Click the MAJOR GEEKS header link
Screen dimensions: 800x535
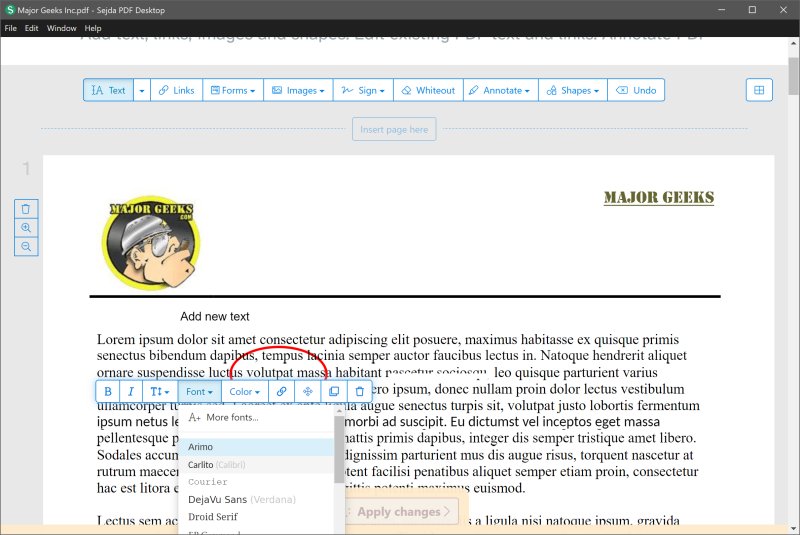pyautogui.click(x=659, y=197)
